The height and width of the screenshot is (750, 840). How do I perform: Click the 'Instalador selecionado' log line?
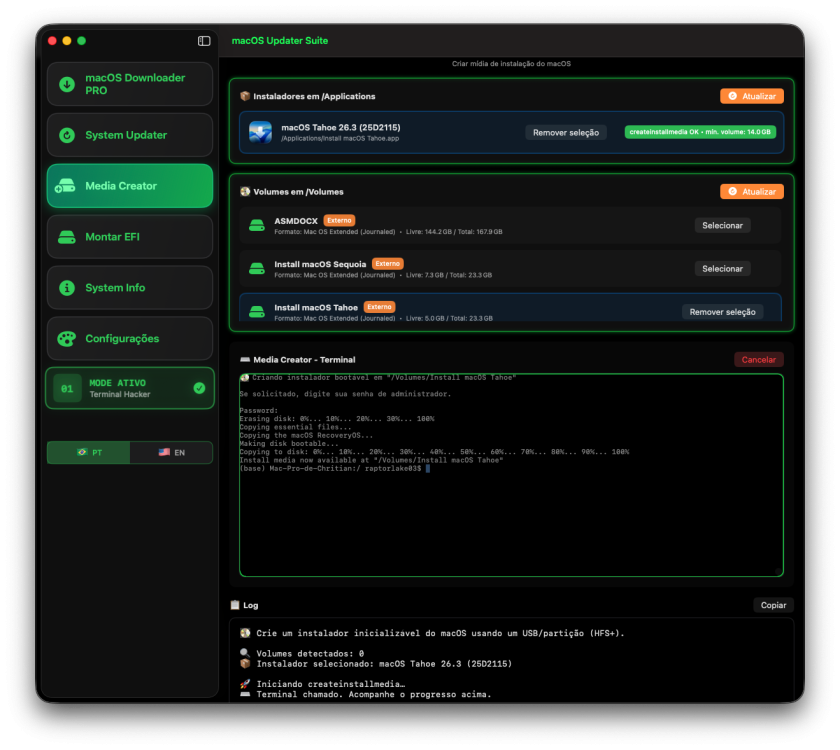pyautogui.click(x=384, y=664)
